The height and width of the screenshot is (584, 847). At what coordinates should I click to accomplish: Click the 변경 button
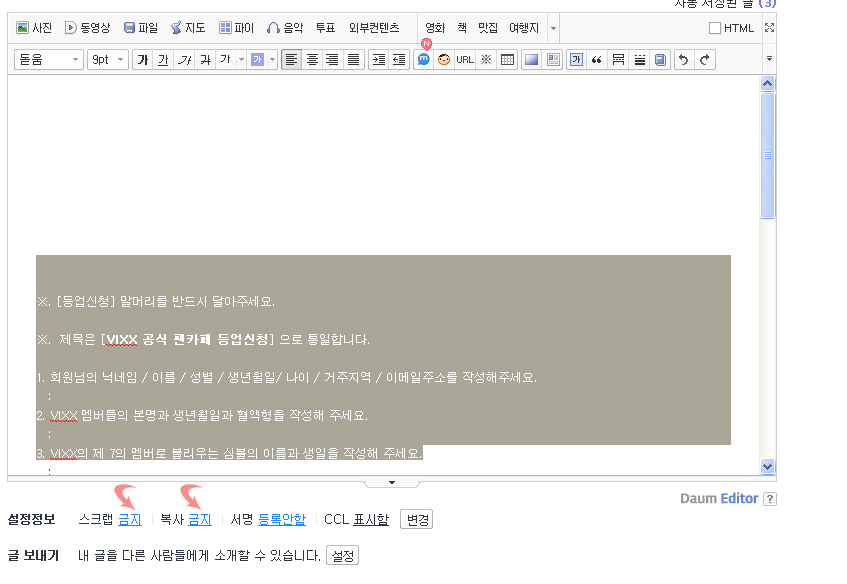(416, 520)
